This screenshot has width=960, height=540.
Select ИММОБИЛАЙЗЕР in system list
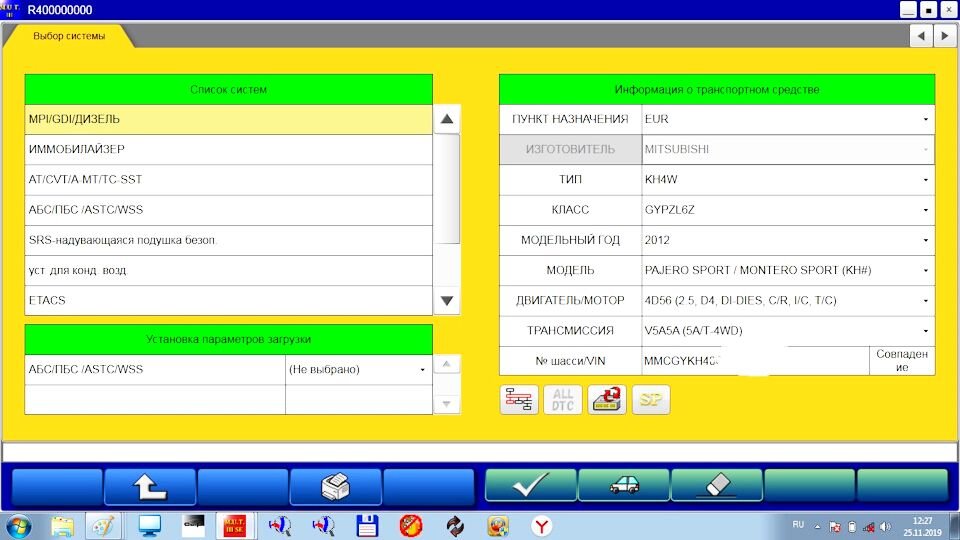click(228, 149)
